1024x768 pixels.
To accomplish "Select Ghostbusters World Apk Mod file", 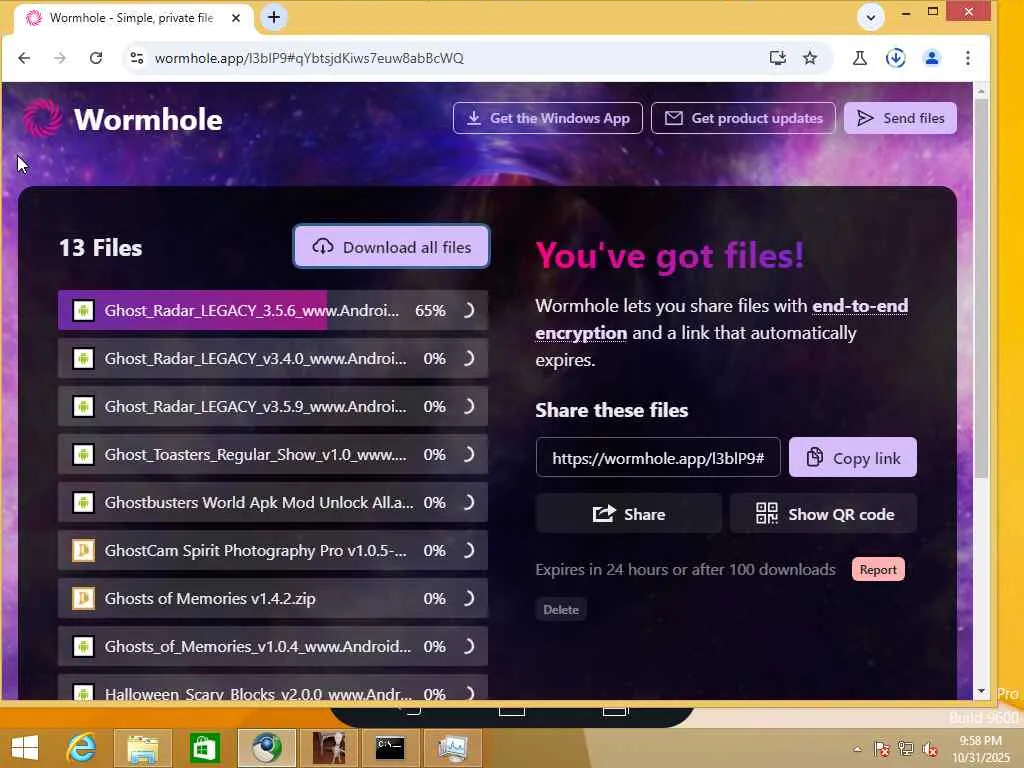I will pos(272,502).
